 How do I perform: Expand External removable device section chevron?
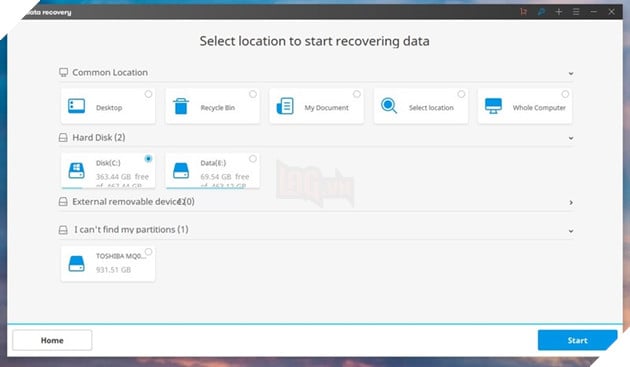click(x=571, y=202)
